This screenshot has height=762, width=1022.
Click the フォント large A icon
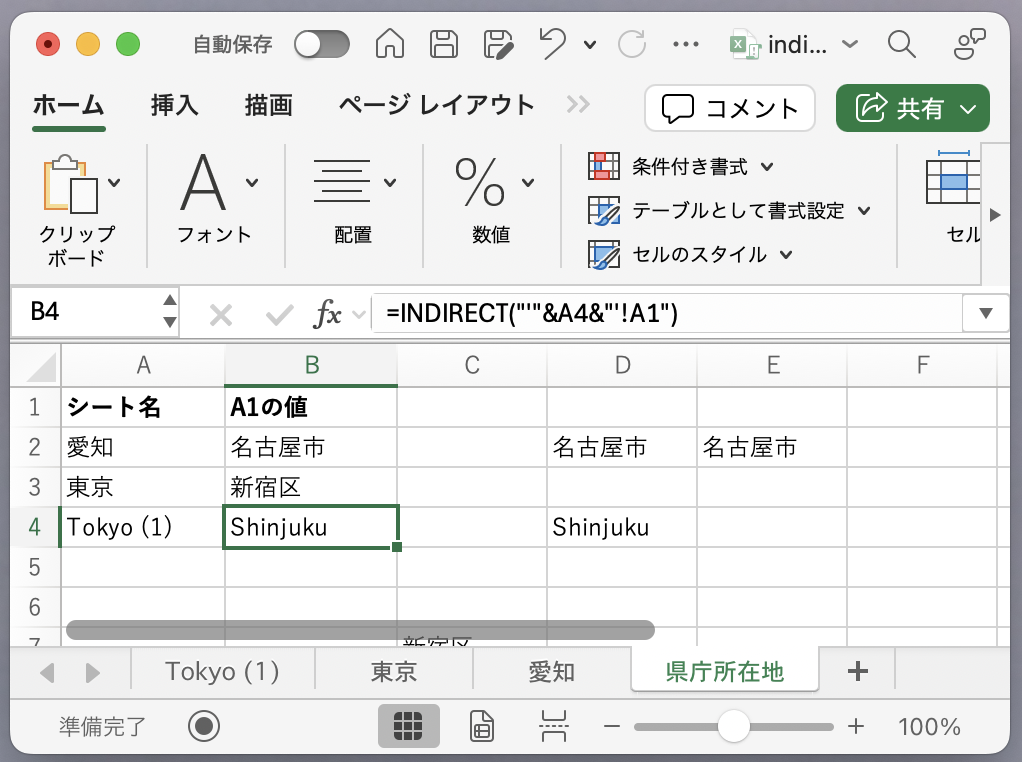pos(203,183)
